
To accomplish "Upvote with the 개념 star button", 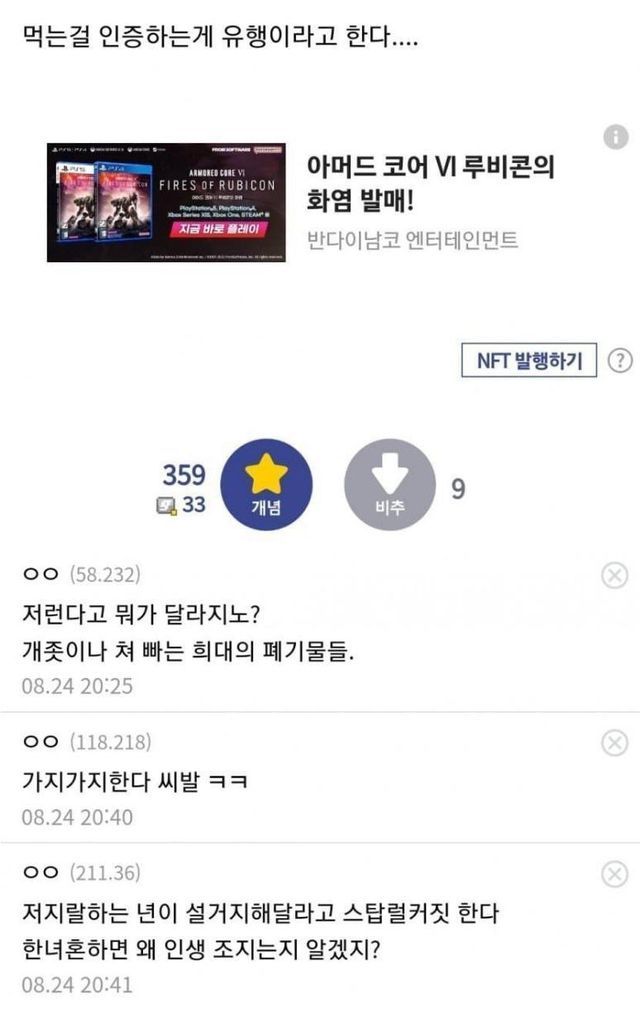I will click(x=266, y=485).
